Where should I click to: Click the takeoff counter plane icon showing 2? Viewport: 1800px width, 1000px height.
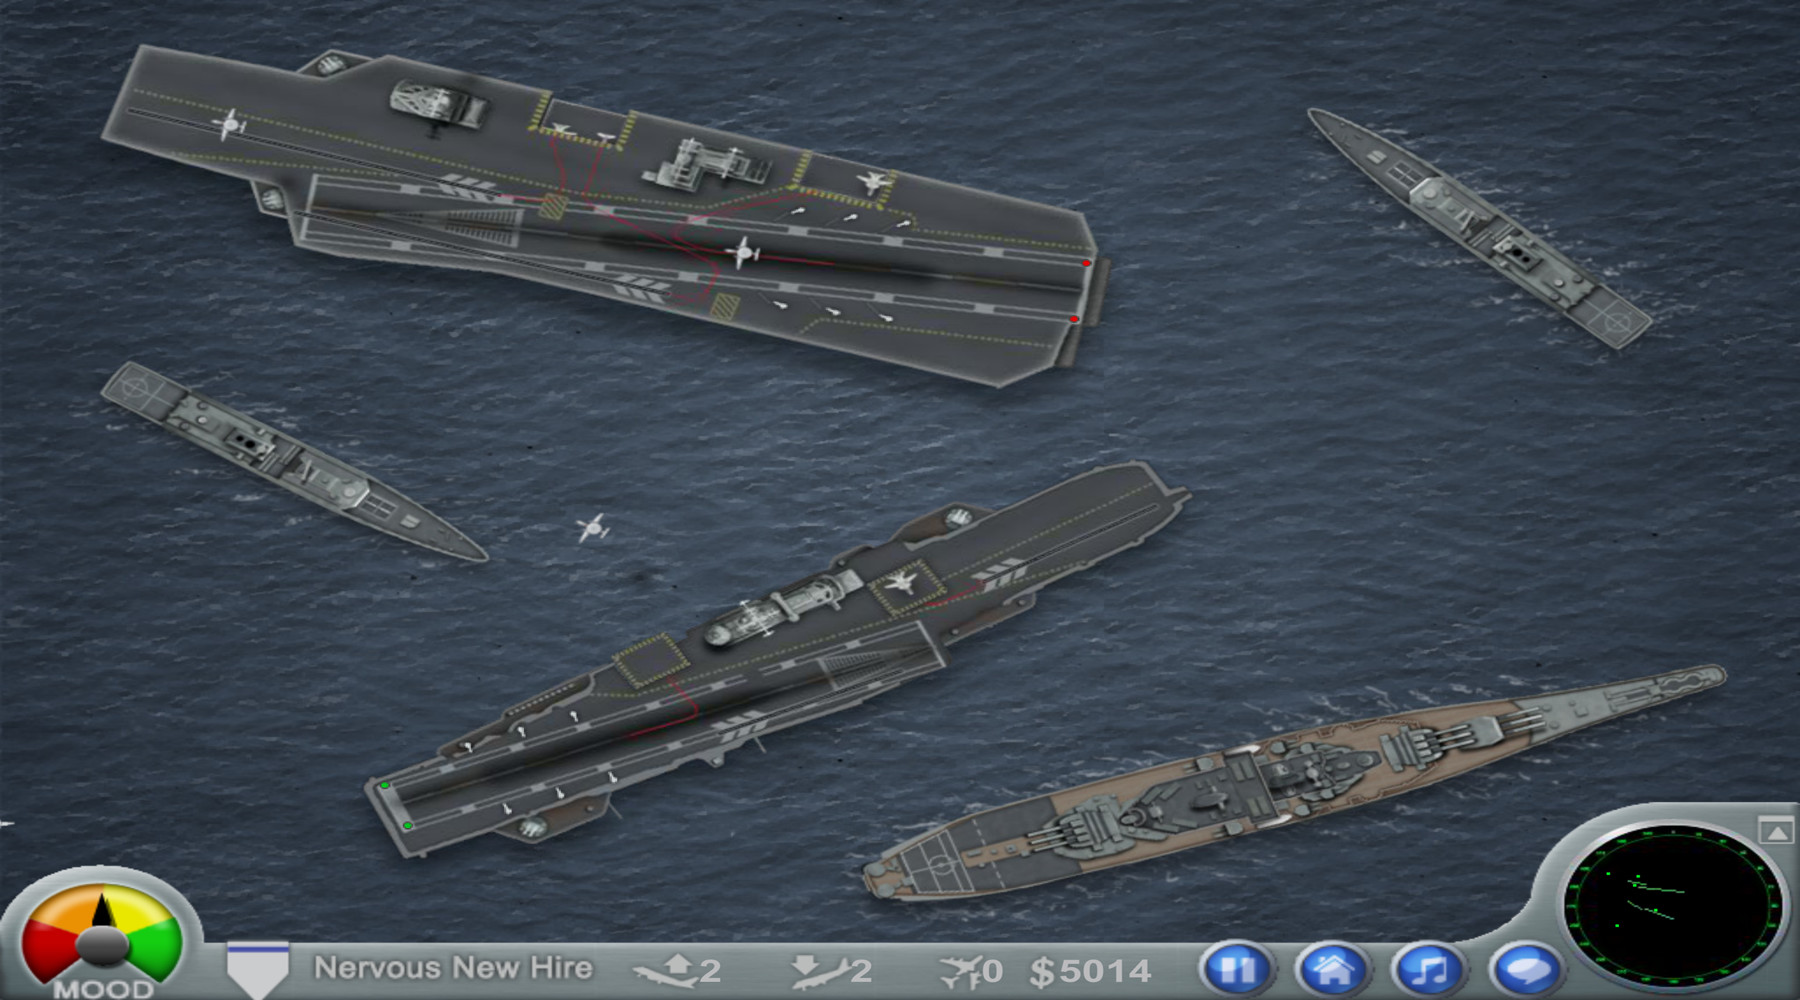(x=668, y=970)
